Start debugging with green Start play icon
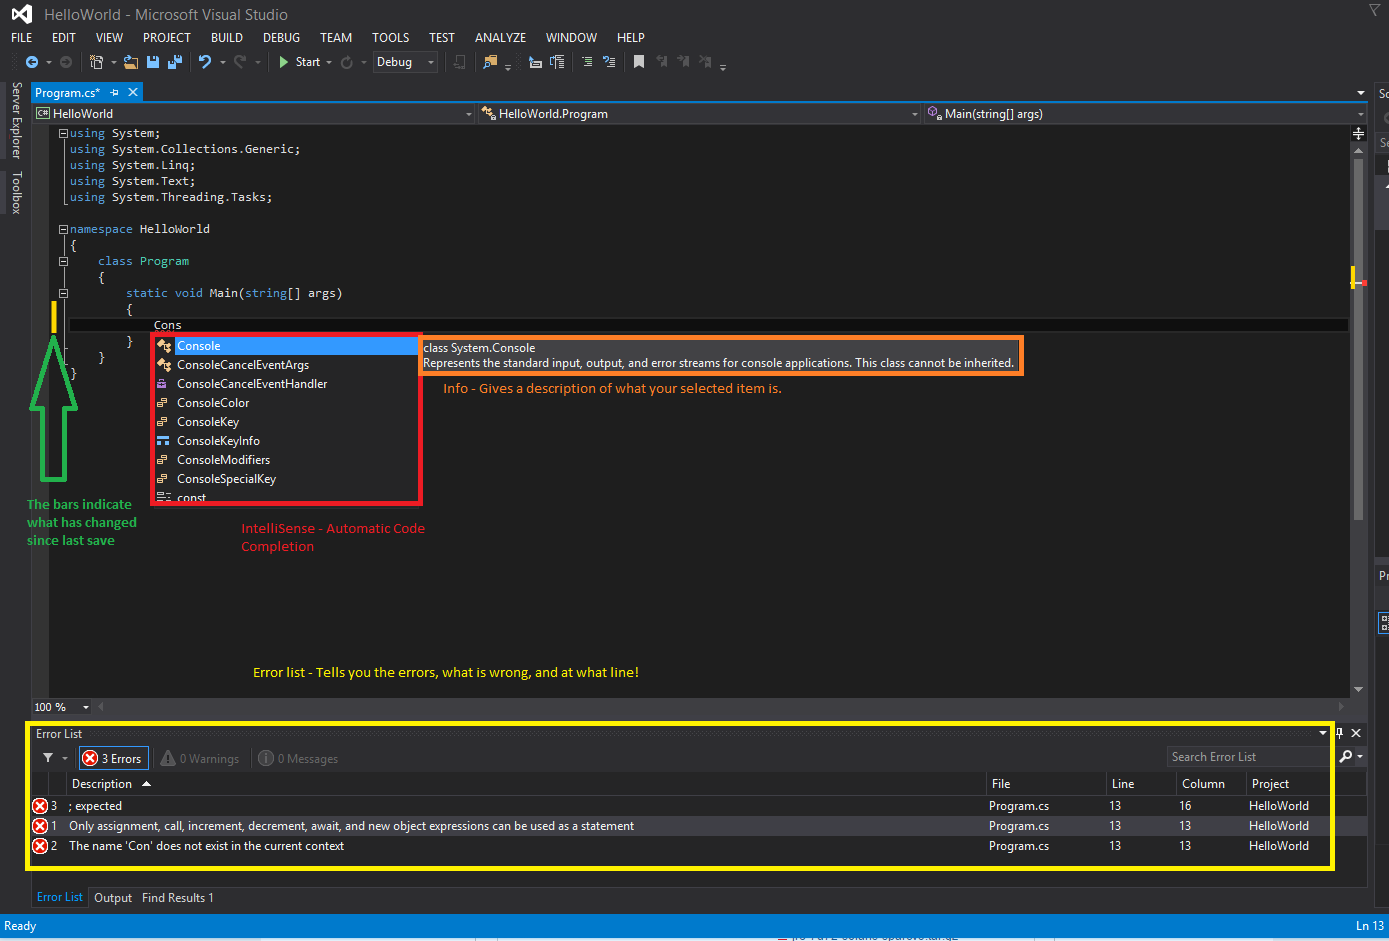Screen dimensions: 1389x941 click(284, 62)
